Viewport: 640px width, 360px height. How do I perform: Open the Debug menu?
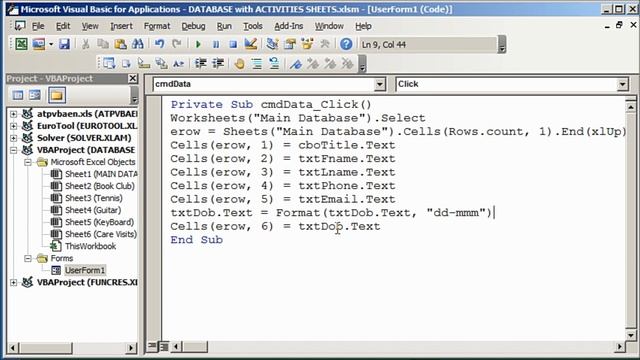point(193,26)
